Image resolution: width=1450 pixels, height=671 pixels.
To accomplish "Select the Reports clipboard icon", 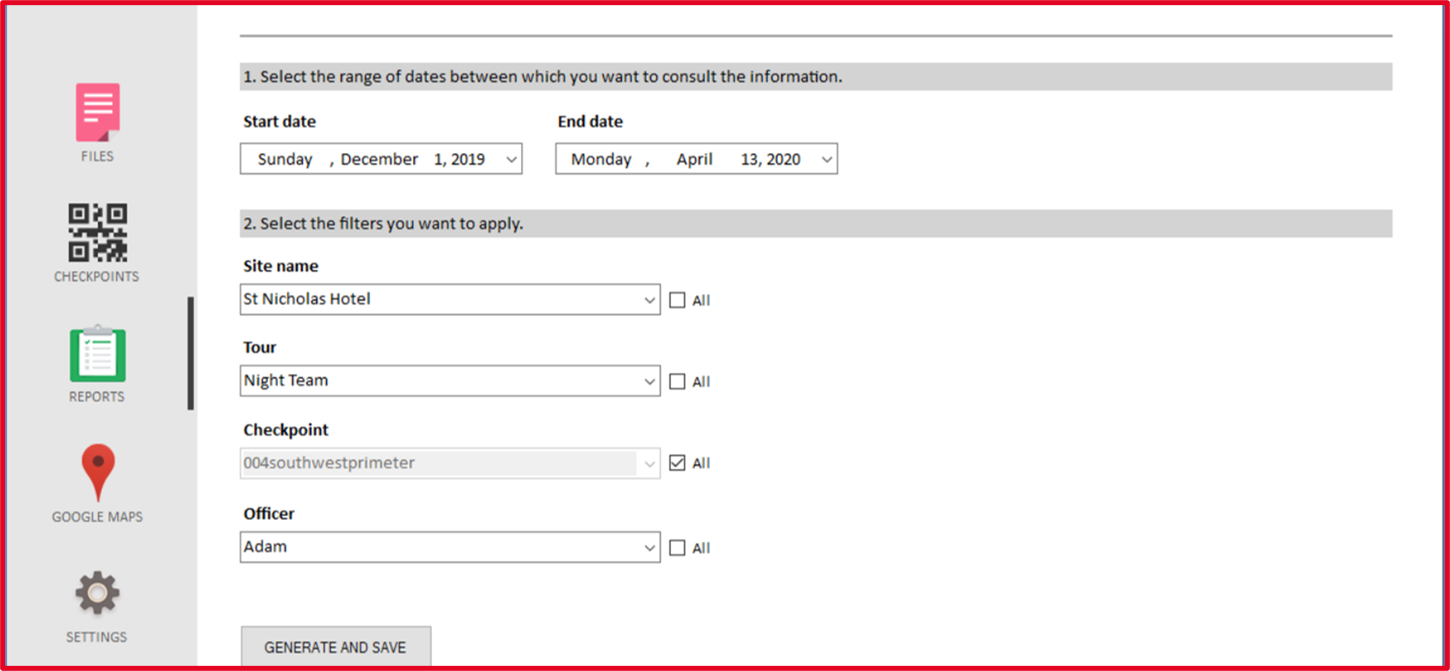I will [x=97, y=354].
